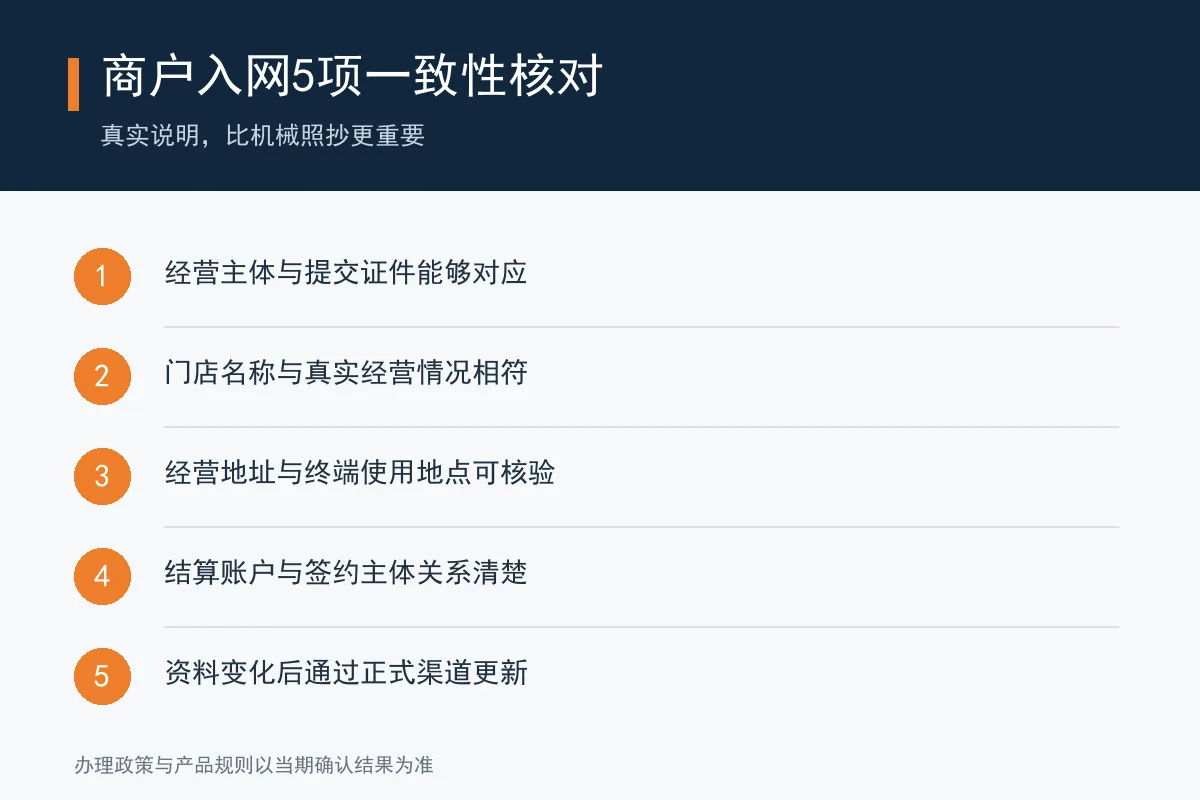The image size is (1200, 800).
Task: Click the orange number 4 circle
Action: (x=102, y=576)
